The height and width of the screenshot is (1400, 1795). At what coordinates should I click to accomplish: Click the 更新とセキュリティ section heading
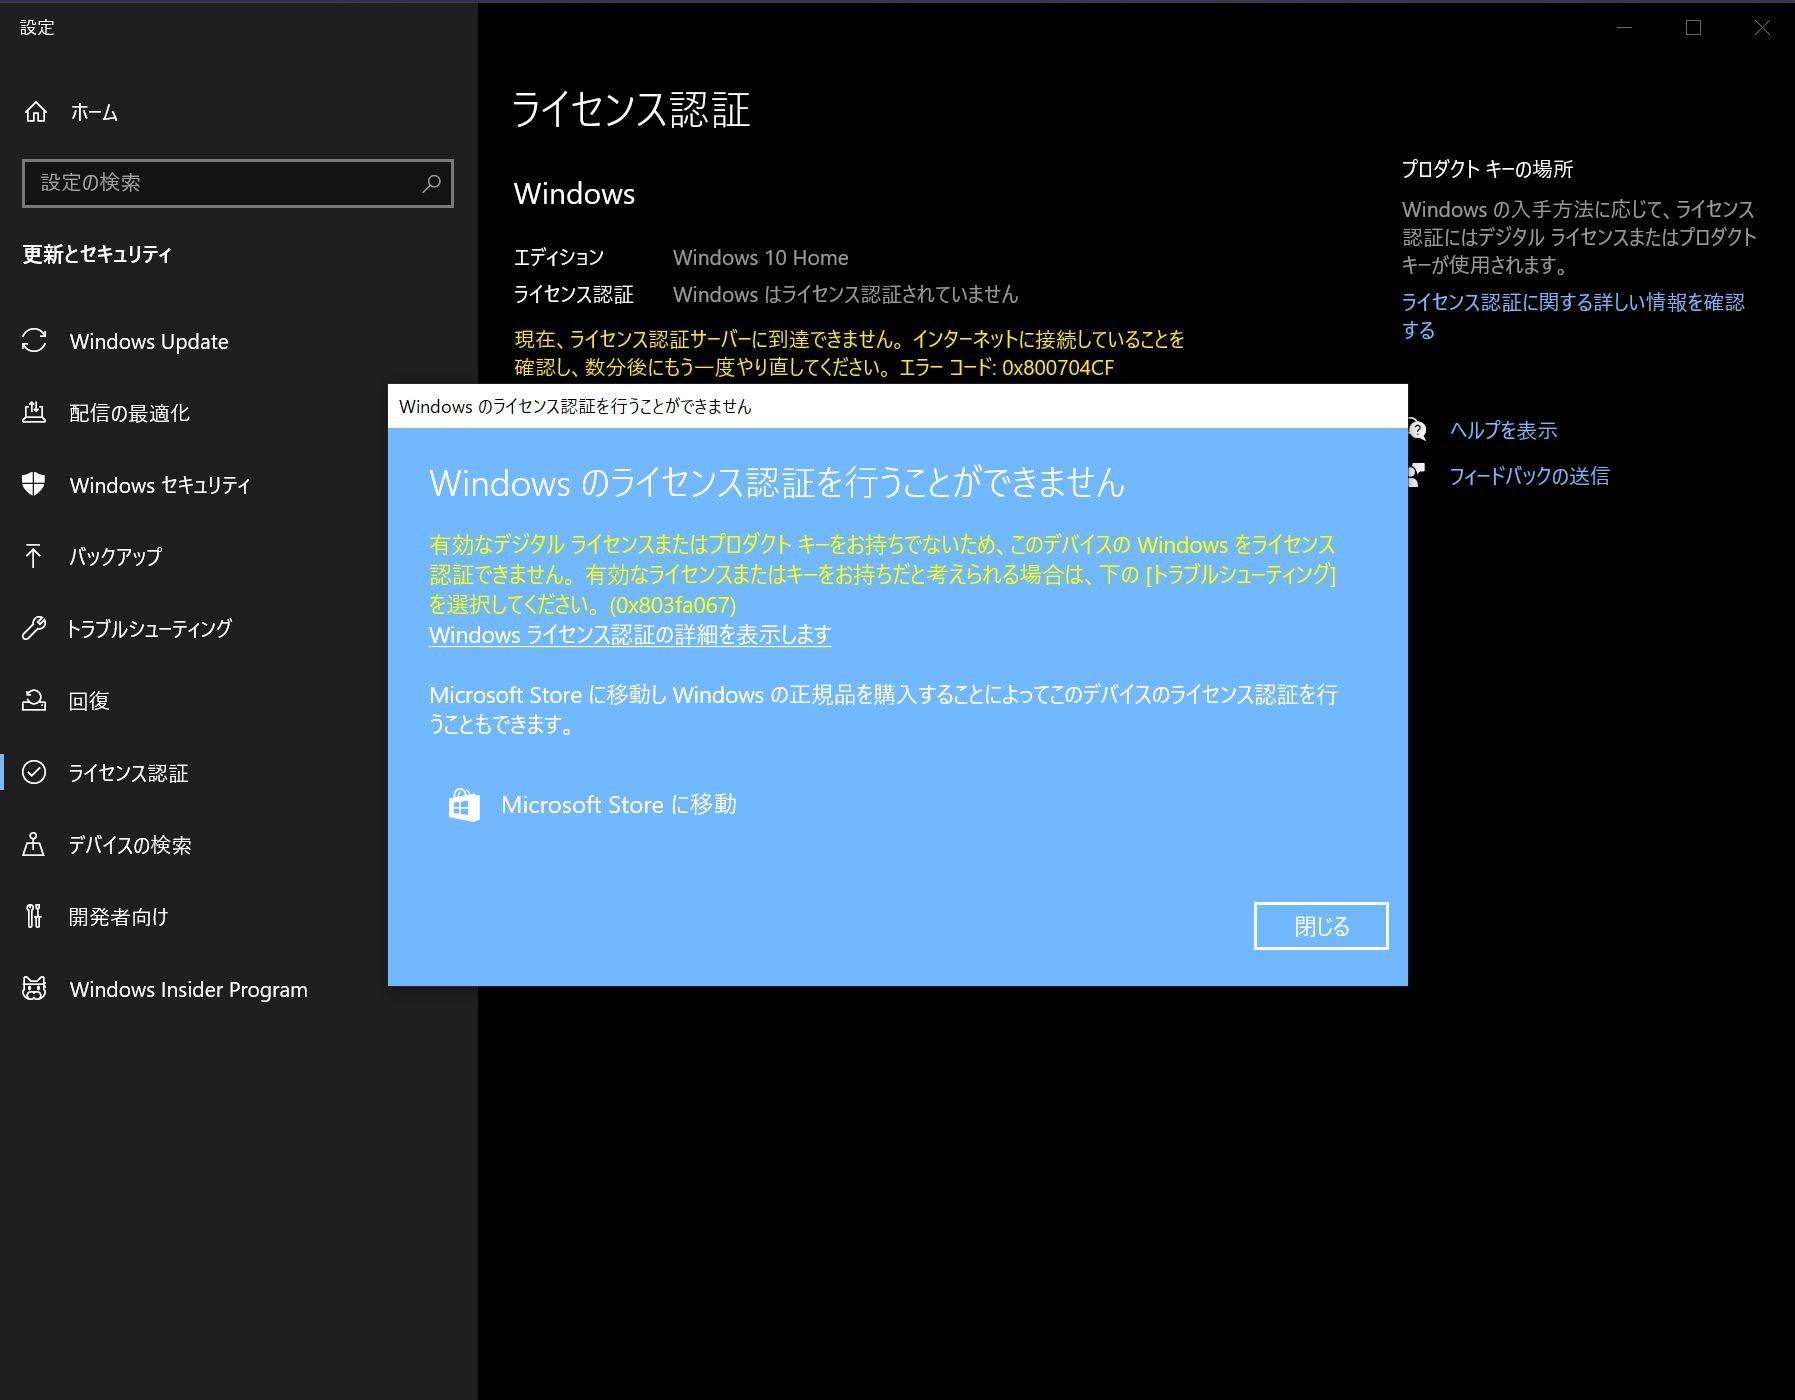pos(97,254)
